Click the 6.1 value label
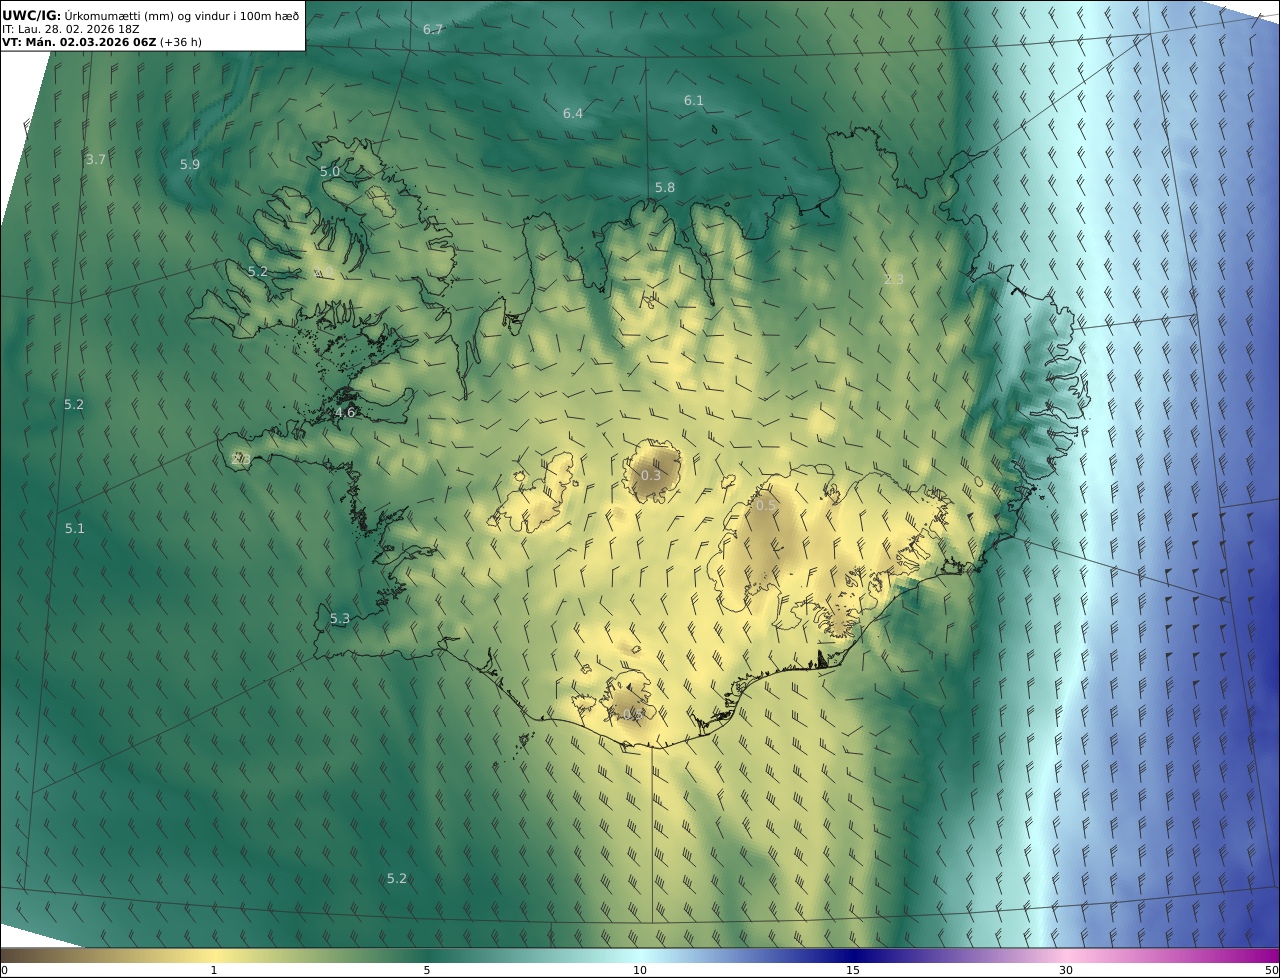 (694, 101)
